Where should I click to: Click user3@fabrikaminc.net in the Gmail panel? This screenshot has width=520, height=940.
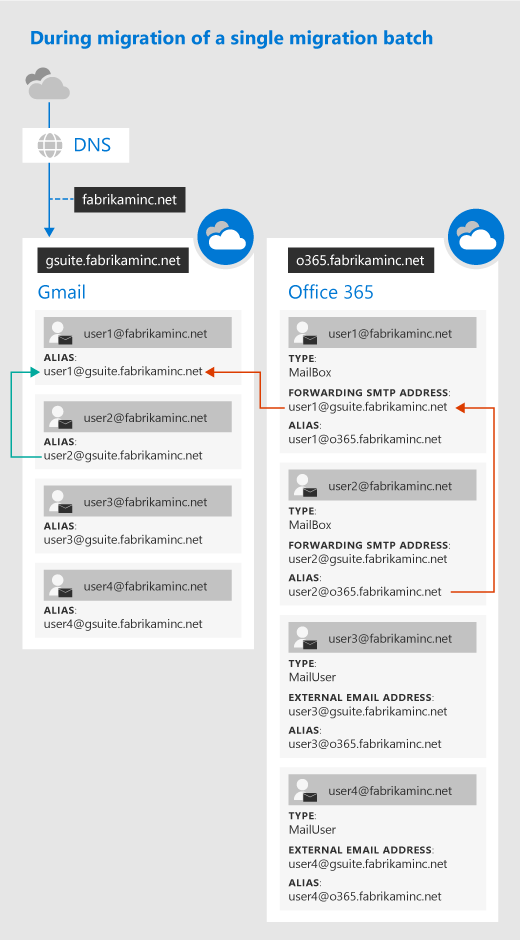click(x=146, y=502)
